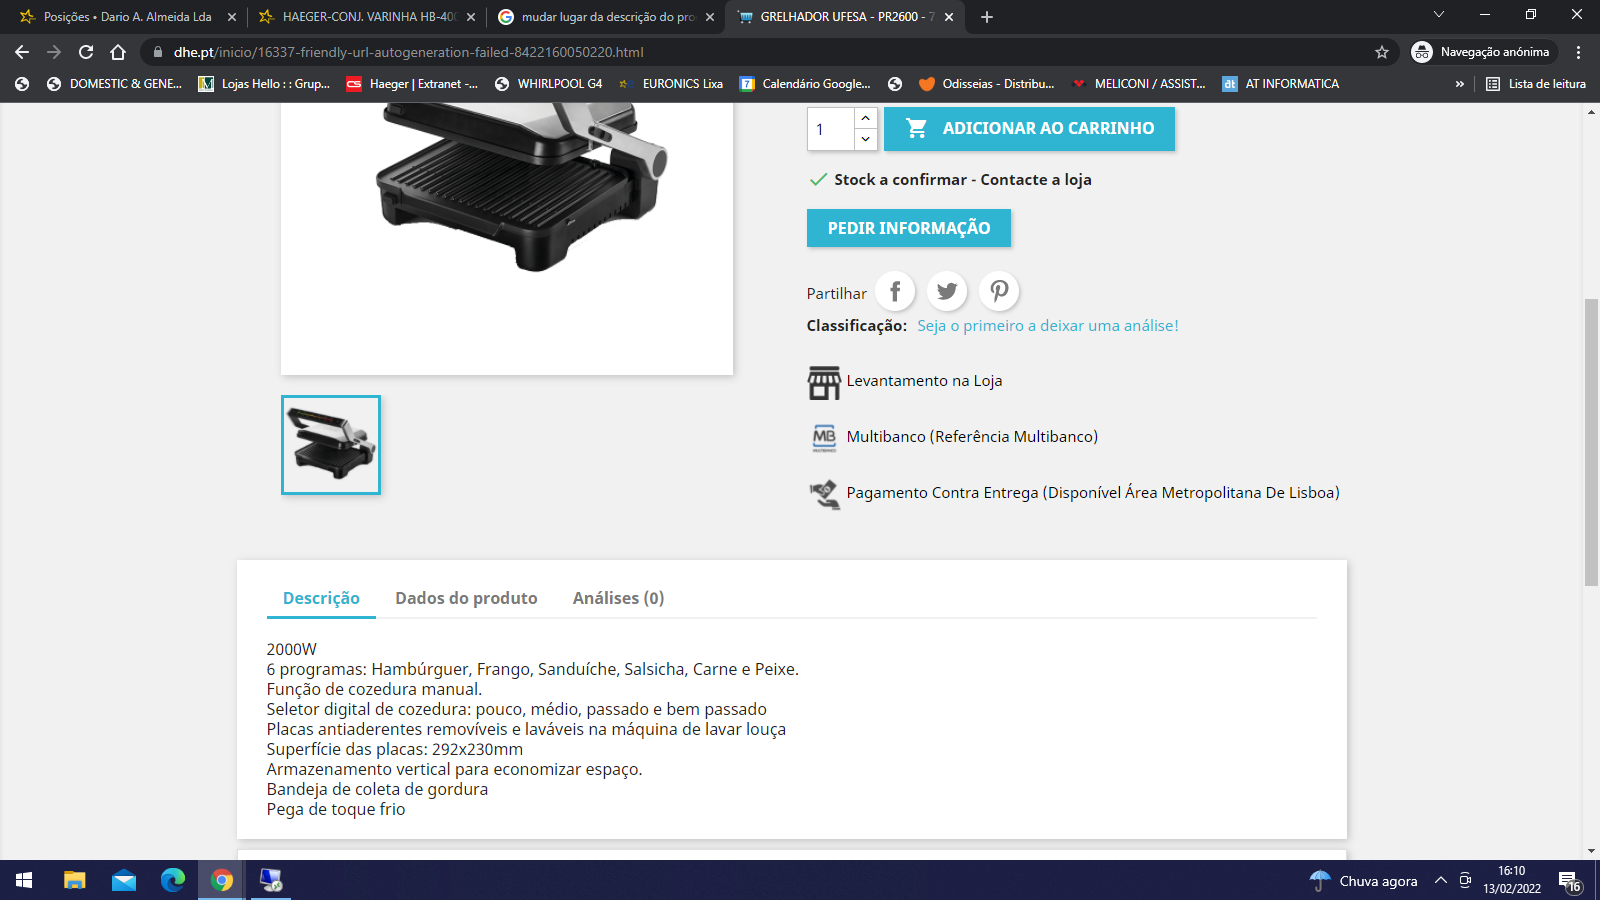
Task: Click the page vertical scrollbar thumb
Action: pos(1591,442)
